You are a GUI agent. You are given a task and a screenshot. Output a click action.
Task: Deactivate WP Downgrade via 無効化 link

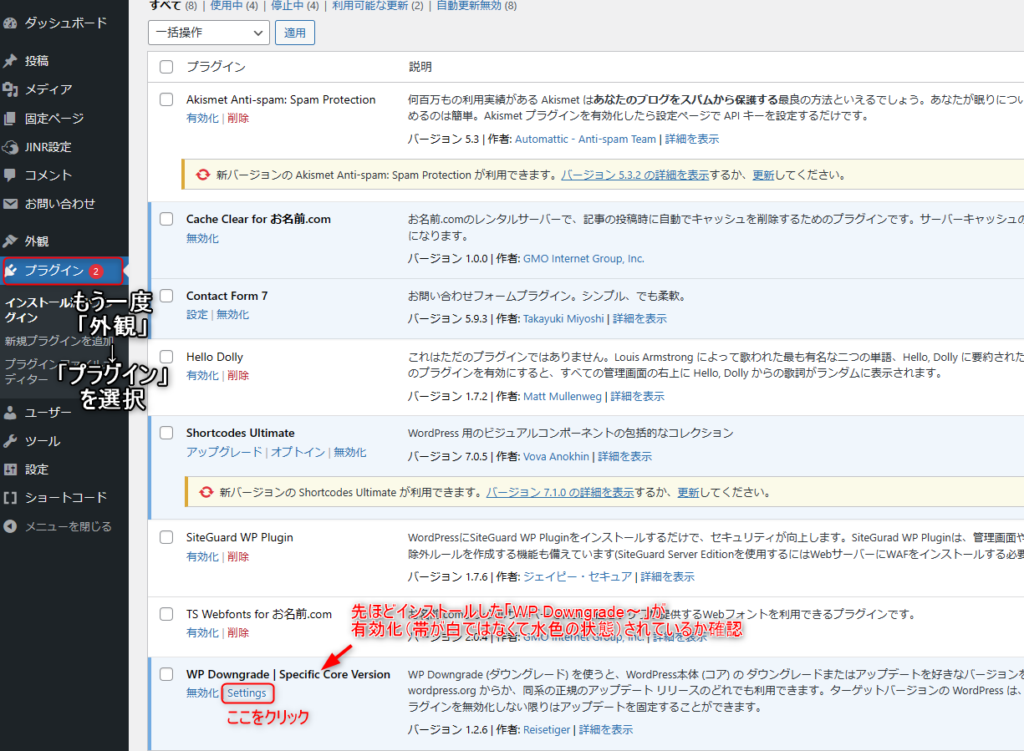[202, 693]
